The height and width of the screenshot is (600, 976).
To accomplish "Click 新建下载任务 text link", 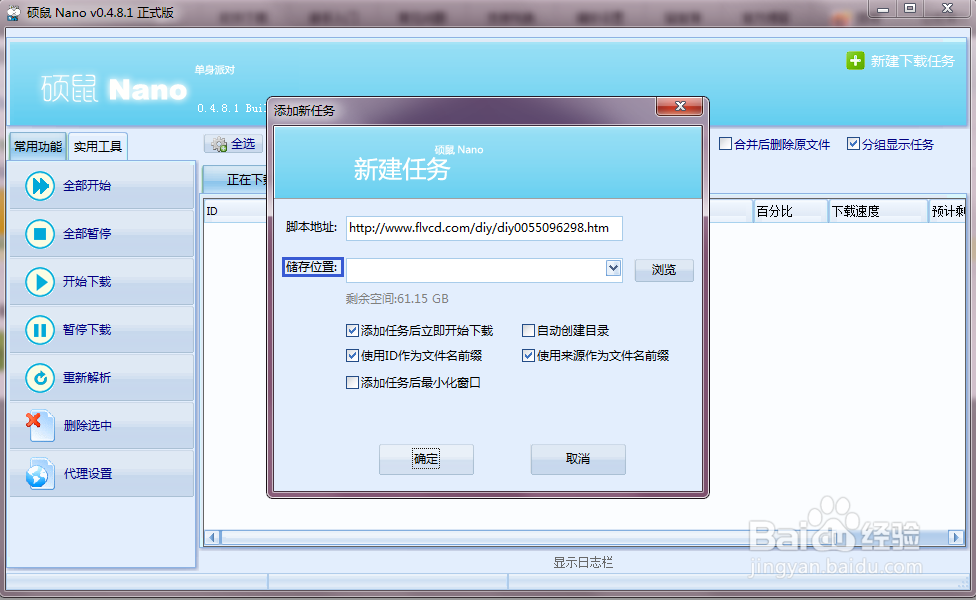I will point(913,61).
